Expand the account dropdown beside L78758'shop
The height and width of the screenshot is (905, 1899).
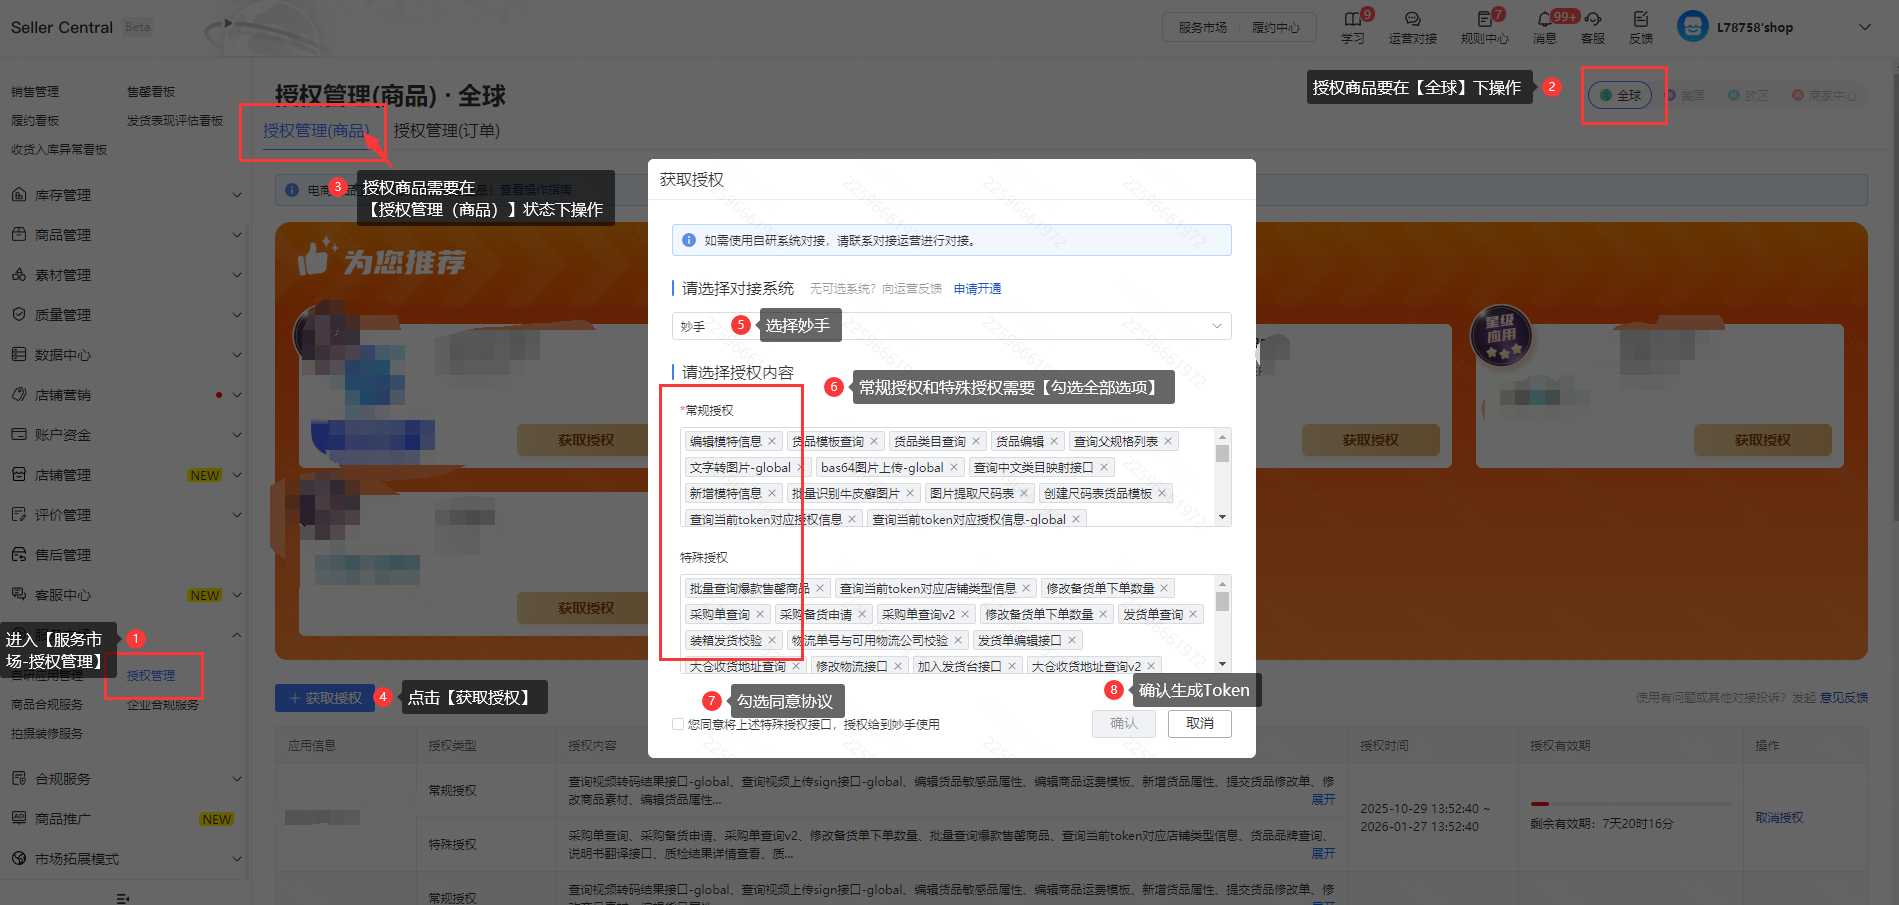(x=1864, y=27)
